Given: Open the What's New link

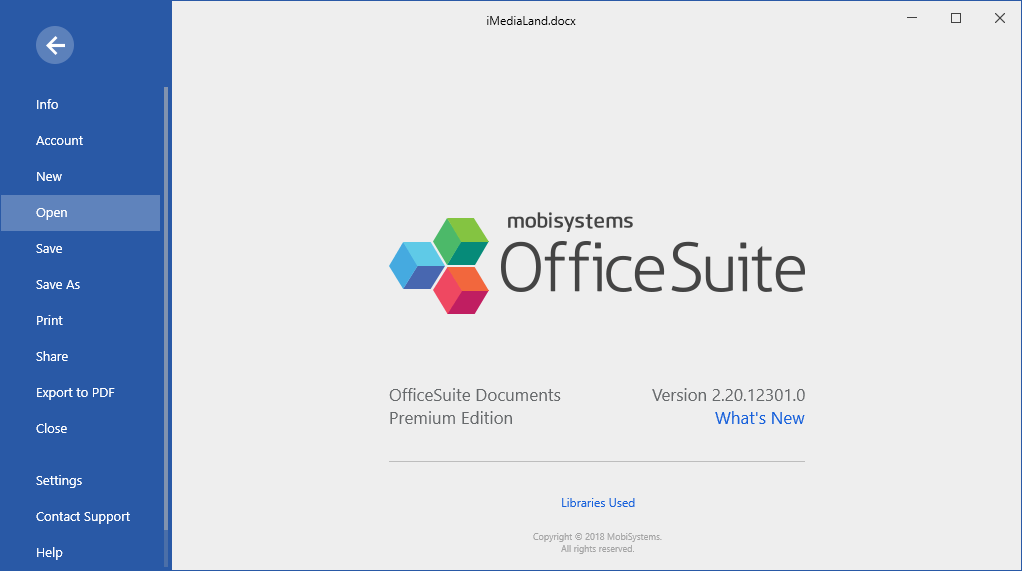Looking at the screenshot, I should pyautogui.click(x=759, y=418).
